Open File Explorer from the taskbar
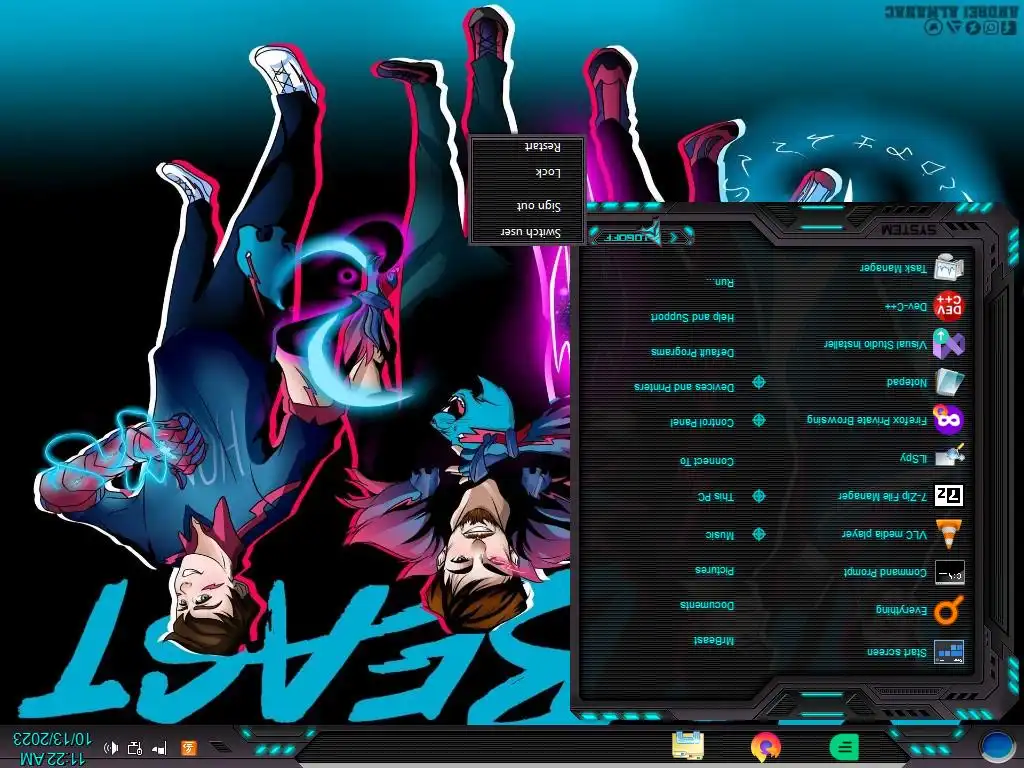Image resolution: width=1024 pixels, height=768 pixels. pyautogui.click(x=687, y=746)
